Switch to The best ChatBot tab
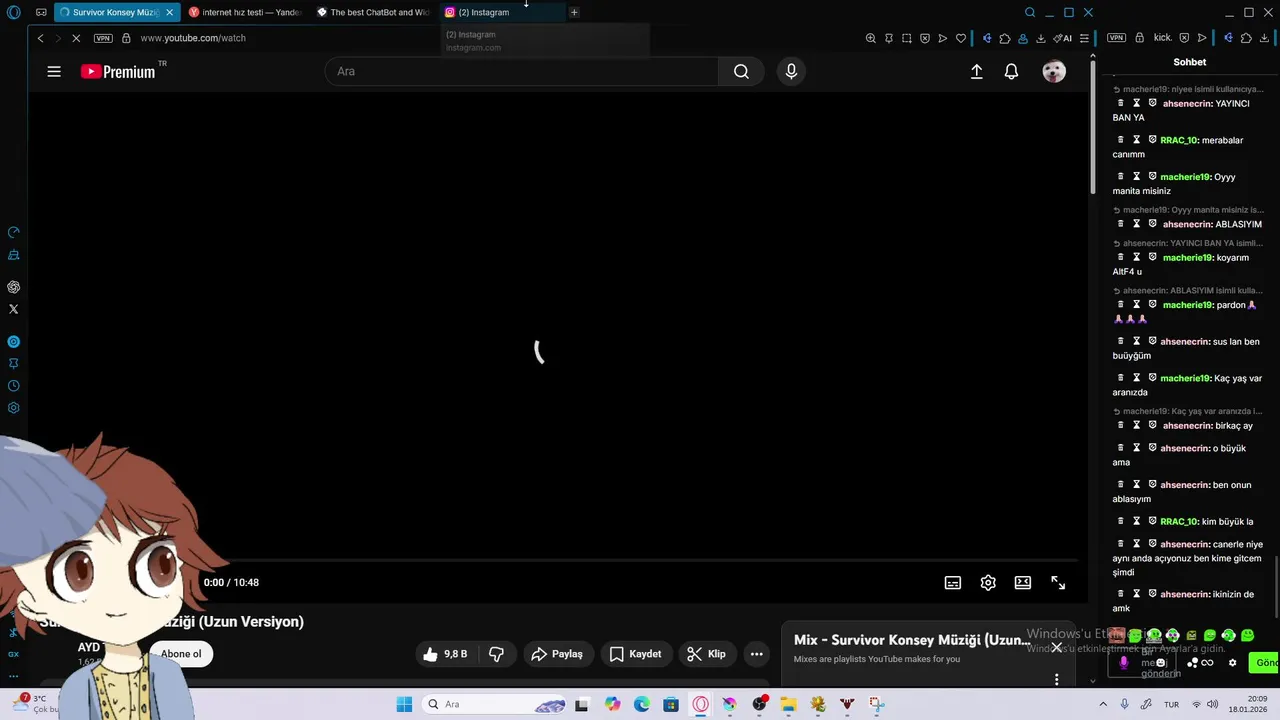The width and height of the screenshot is (1280, 720). tap(373, 12)
